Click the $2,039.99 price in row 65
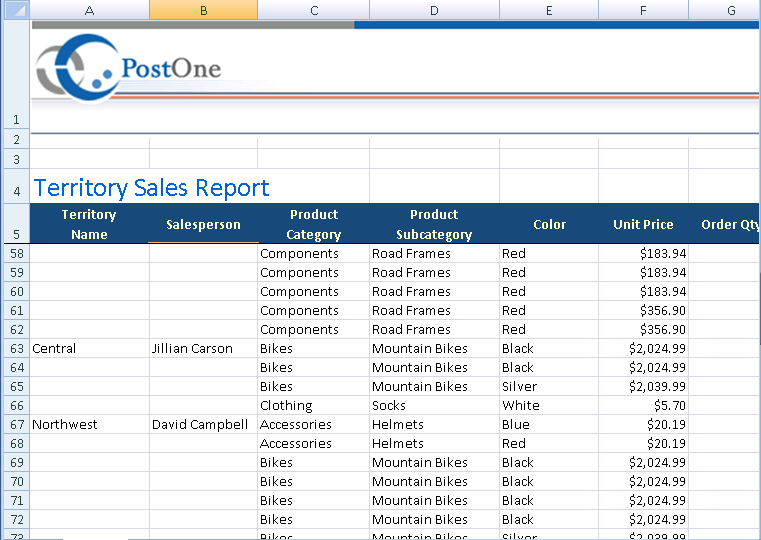Viewport: 761px width, 540px height. (644, 387)
